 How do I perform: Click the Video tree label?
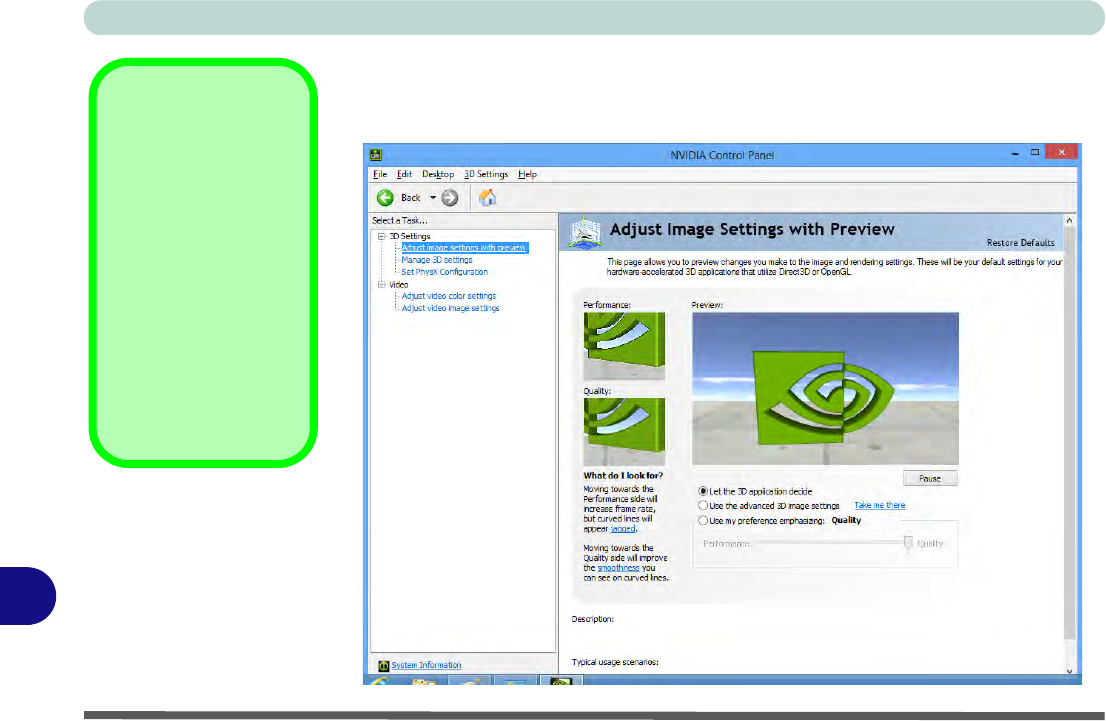point(399,284)
